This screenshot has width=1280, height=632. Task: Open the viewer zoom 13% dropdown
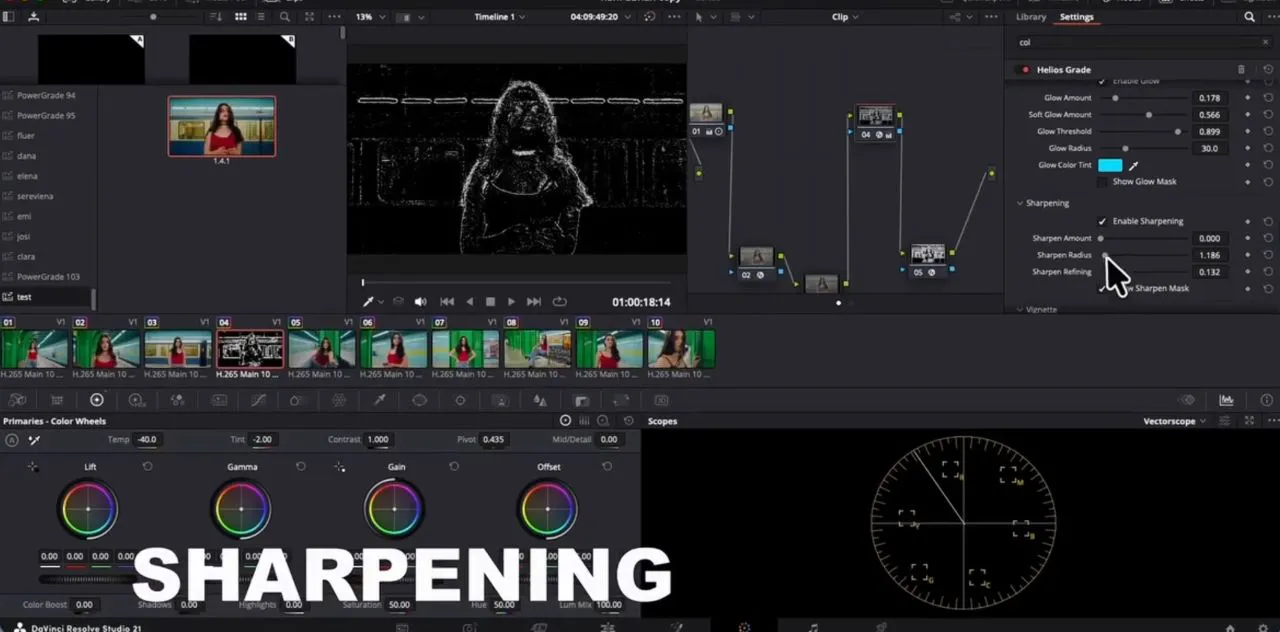[x=370, y=17]
